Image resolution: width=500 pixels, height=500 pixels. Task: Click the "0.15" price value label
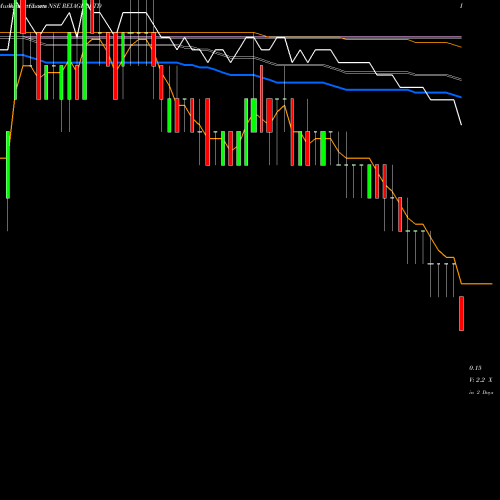[475, 368]
